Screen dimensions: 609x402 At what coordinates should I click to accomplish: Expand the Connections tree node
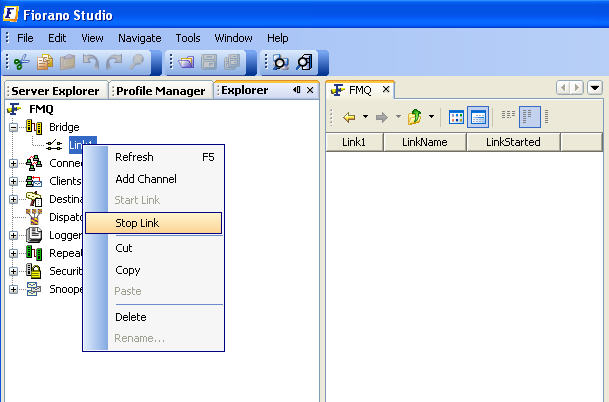[13, 163]
